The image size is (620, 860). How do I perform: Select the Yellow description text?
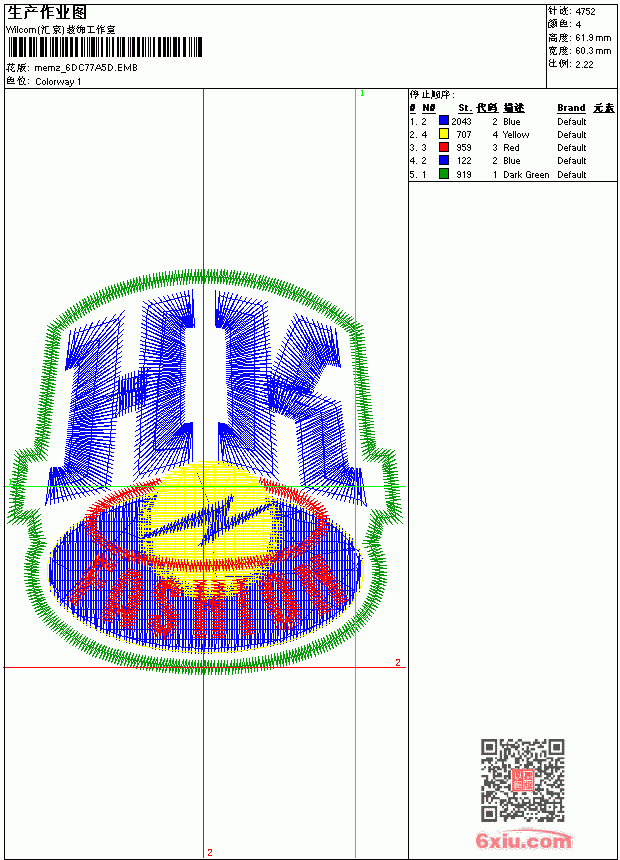516,134
